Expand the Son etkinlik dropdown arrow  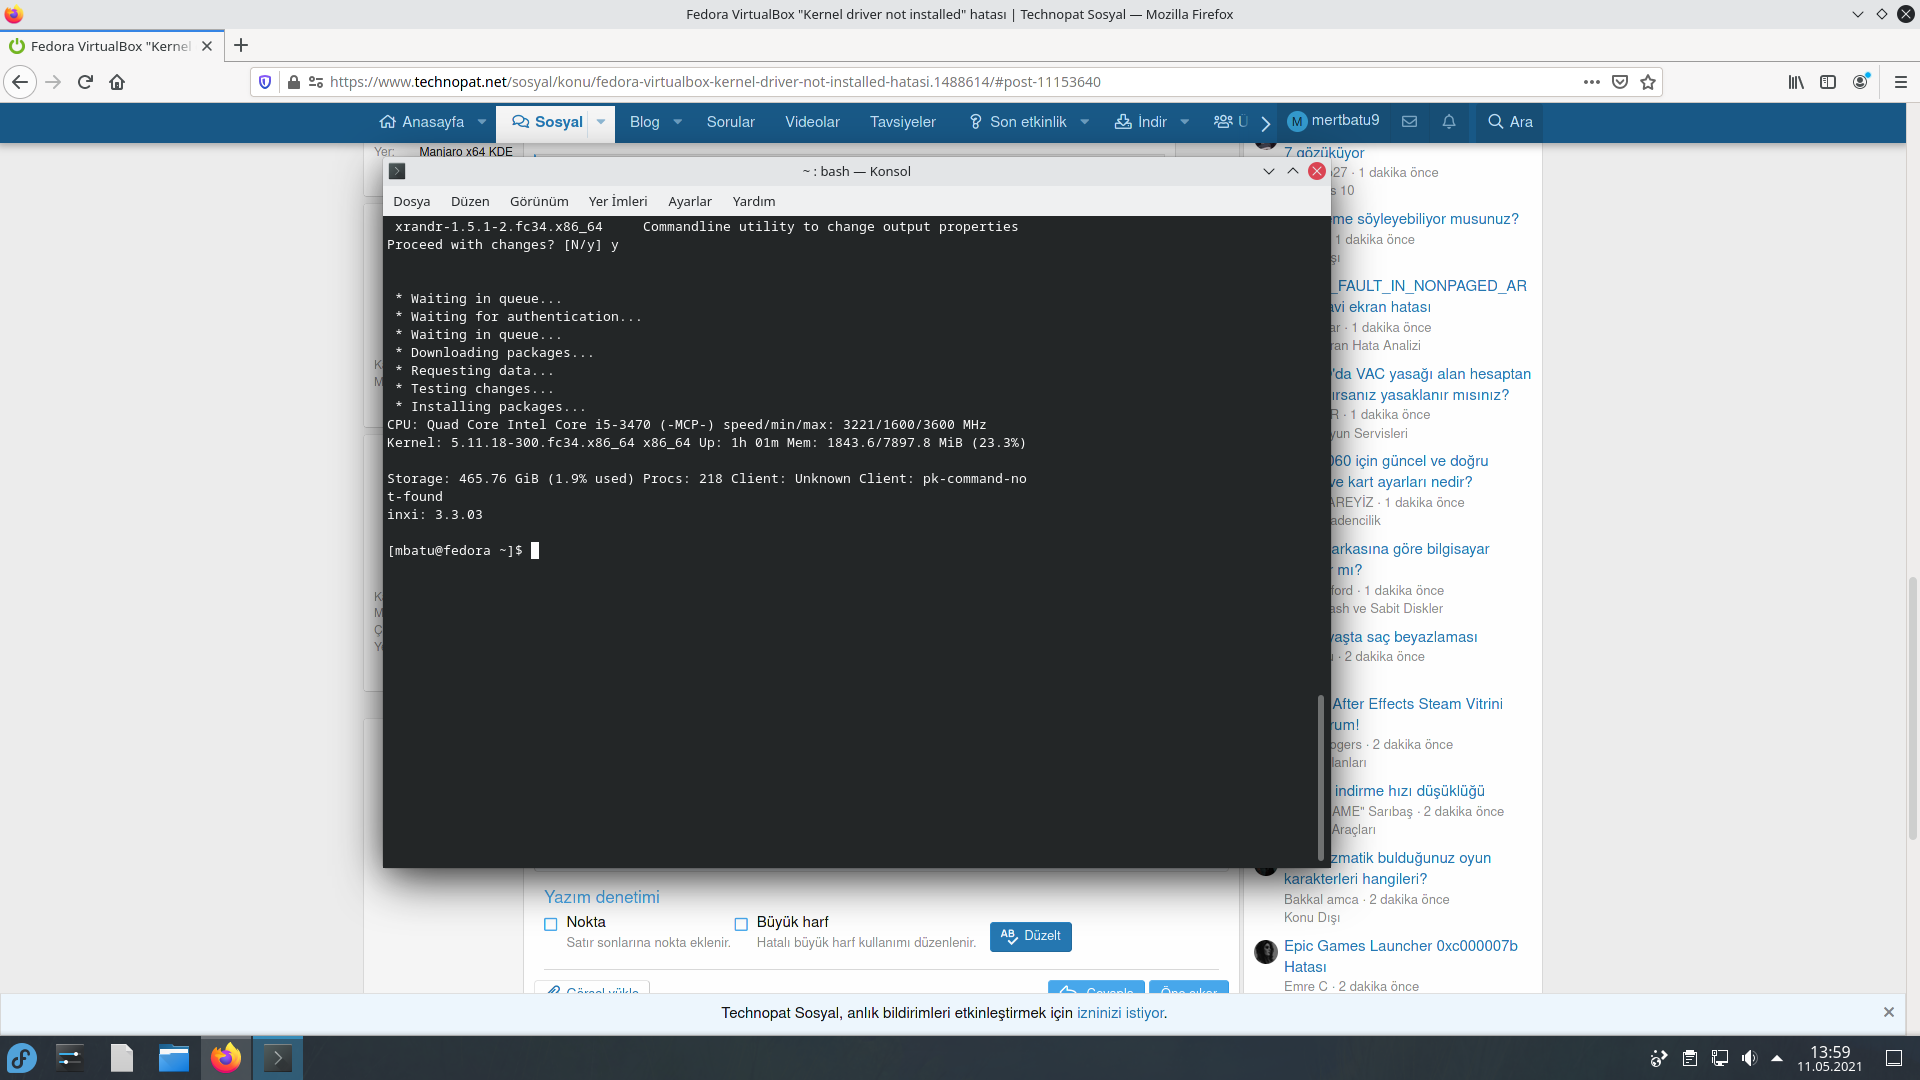1084,121
